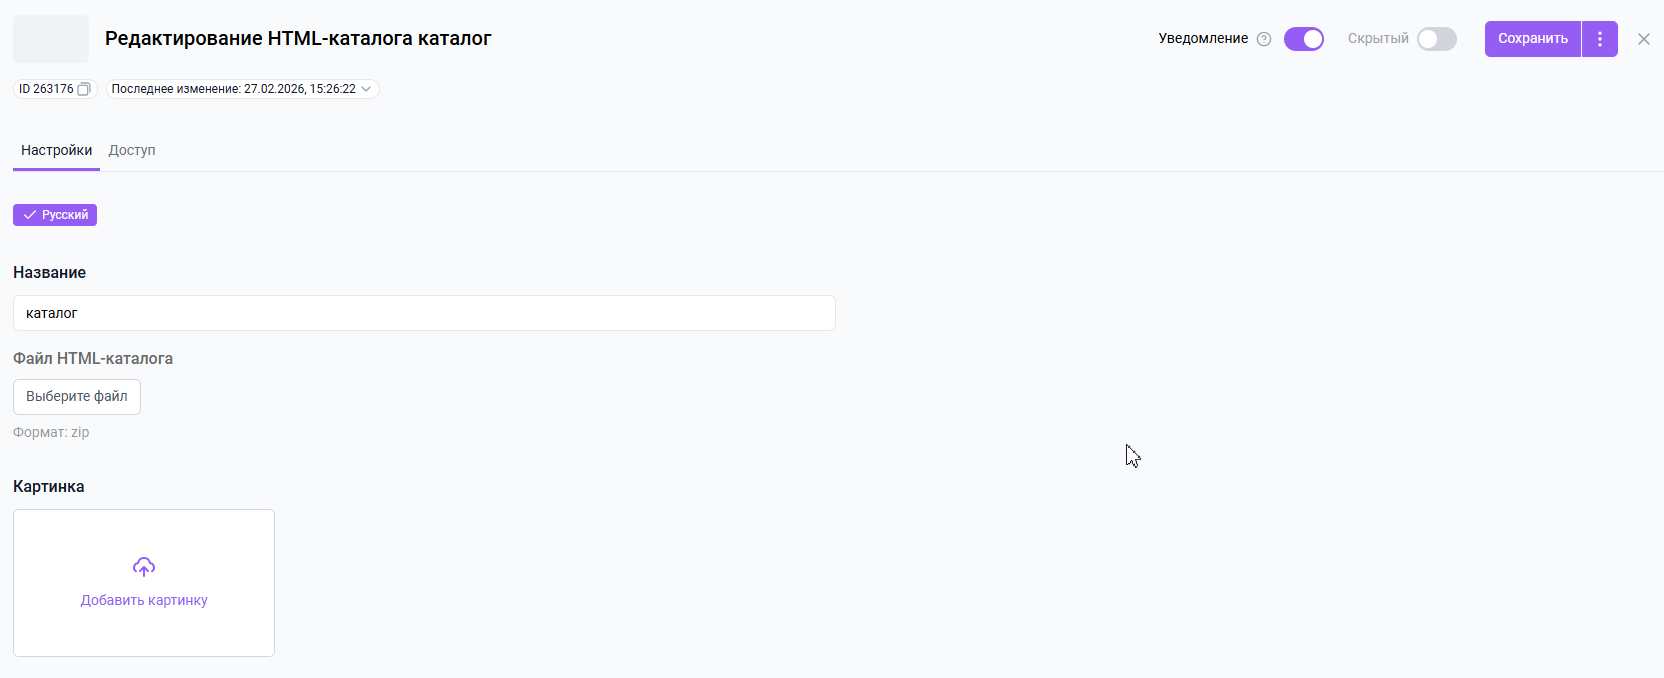This screenshot has width=1664, height=678.
Task: Click the Выберите файл button
Action: pyautogui.click(x=77, y=397)
